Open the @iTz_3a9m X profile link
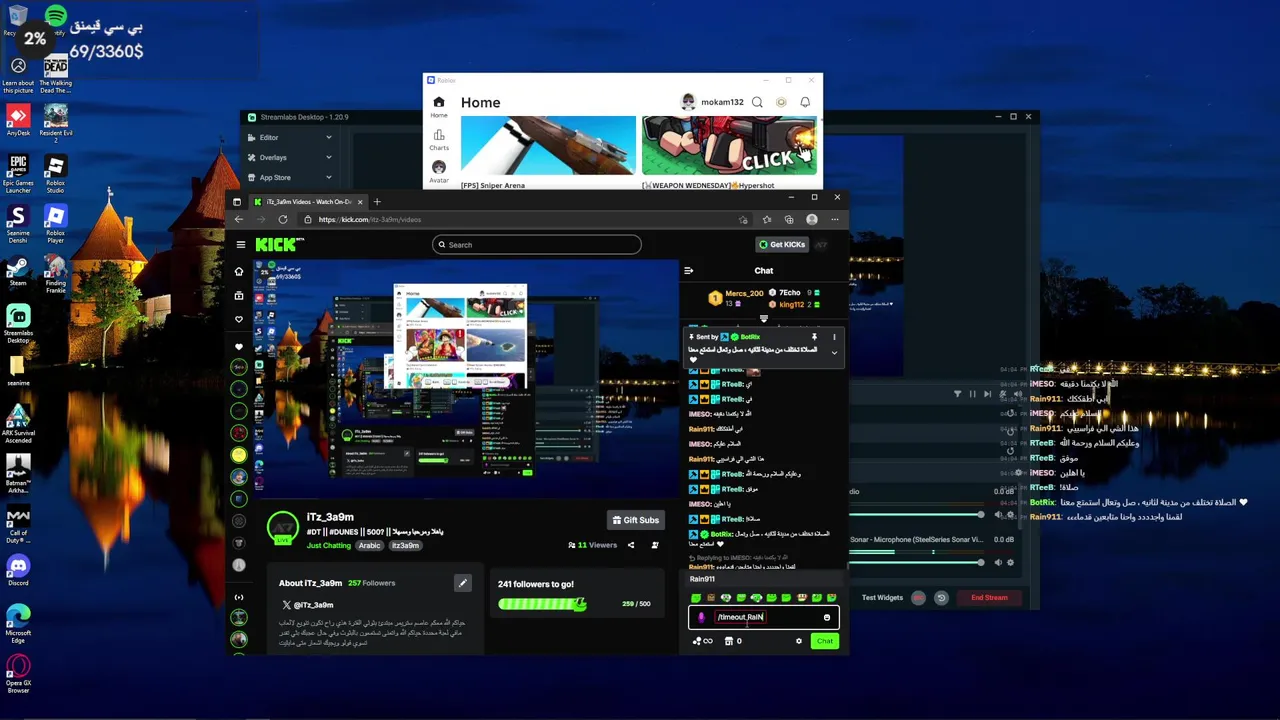The image size is (1280, 720). click(x=308, y=605)
